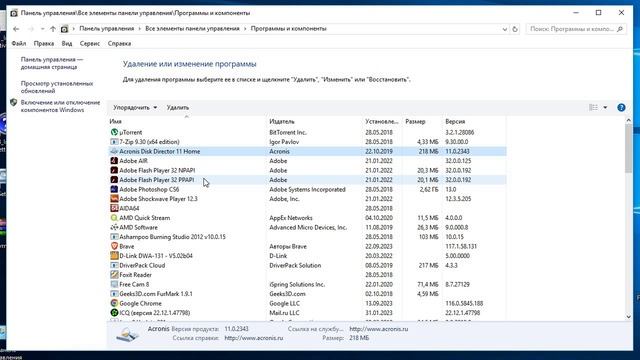The width and height of the screenshot is (640, 360).
Task: Click the Google Chrome icon
Action: (114, 303)
